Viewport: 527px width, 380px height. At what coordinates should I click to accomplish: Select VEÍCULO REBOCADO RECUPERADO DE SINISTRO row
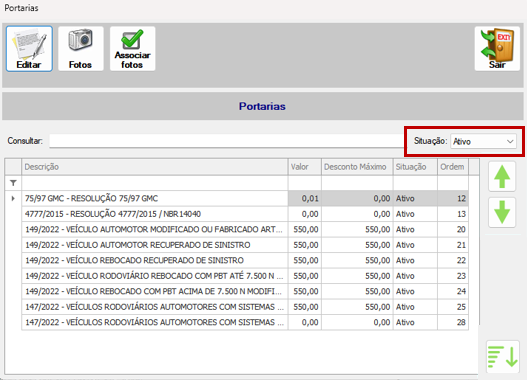point(245,260)
